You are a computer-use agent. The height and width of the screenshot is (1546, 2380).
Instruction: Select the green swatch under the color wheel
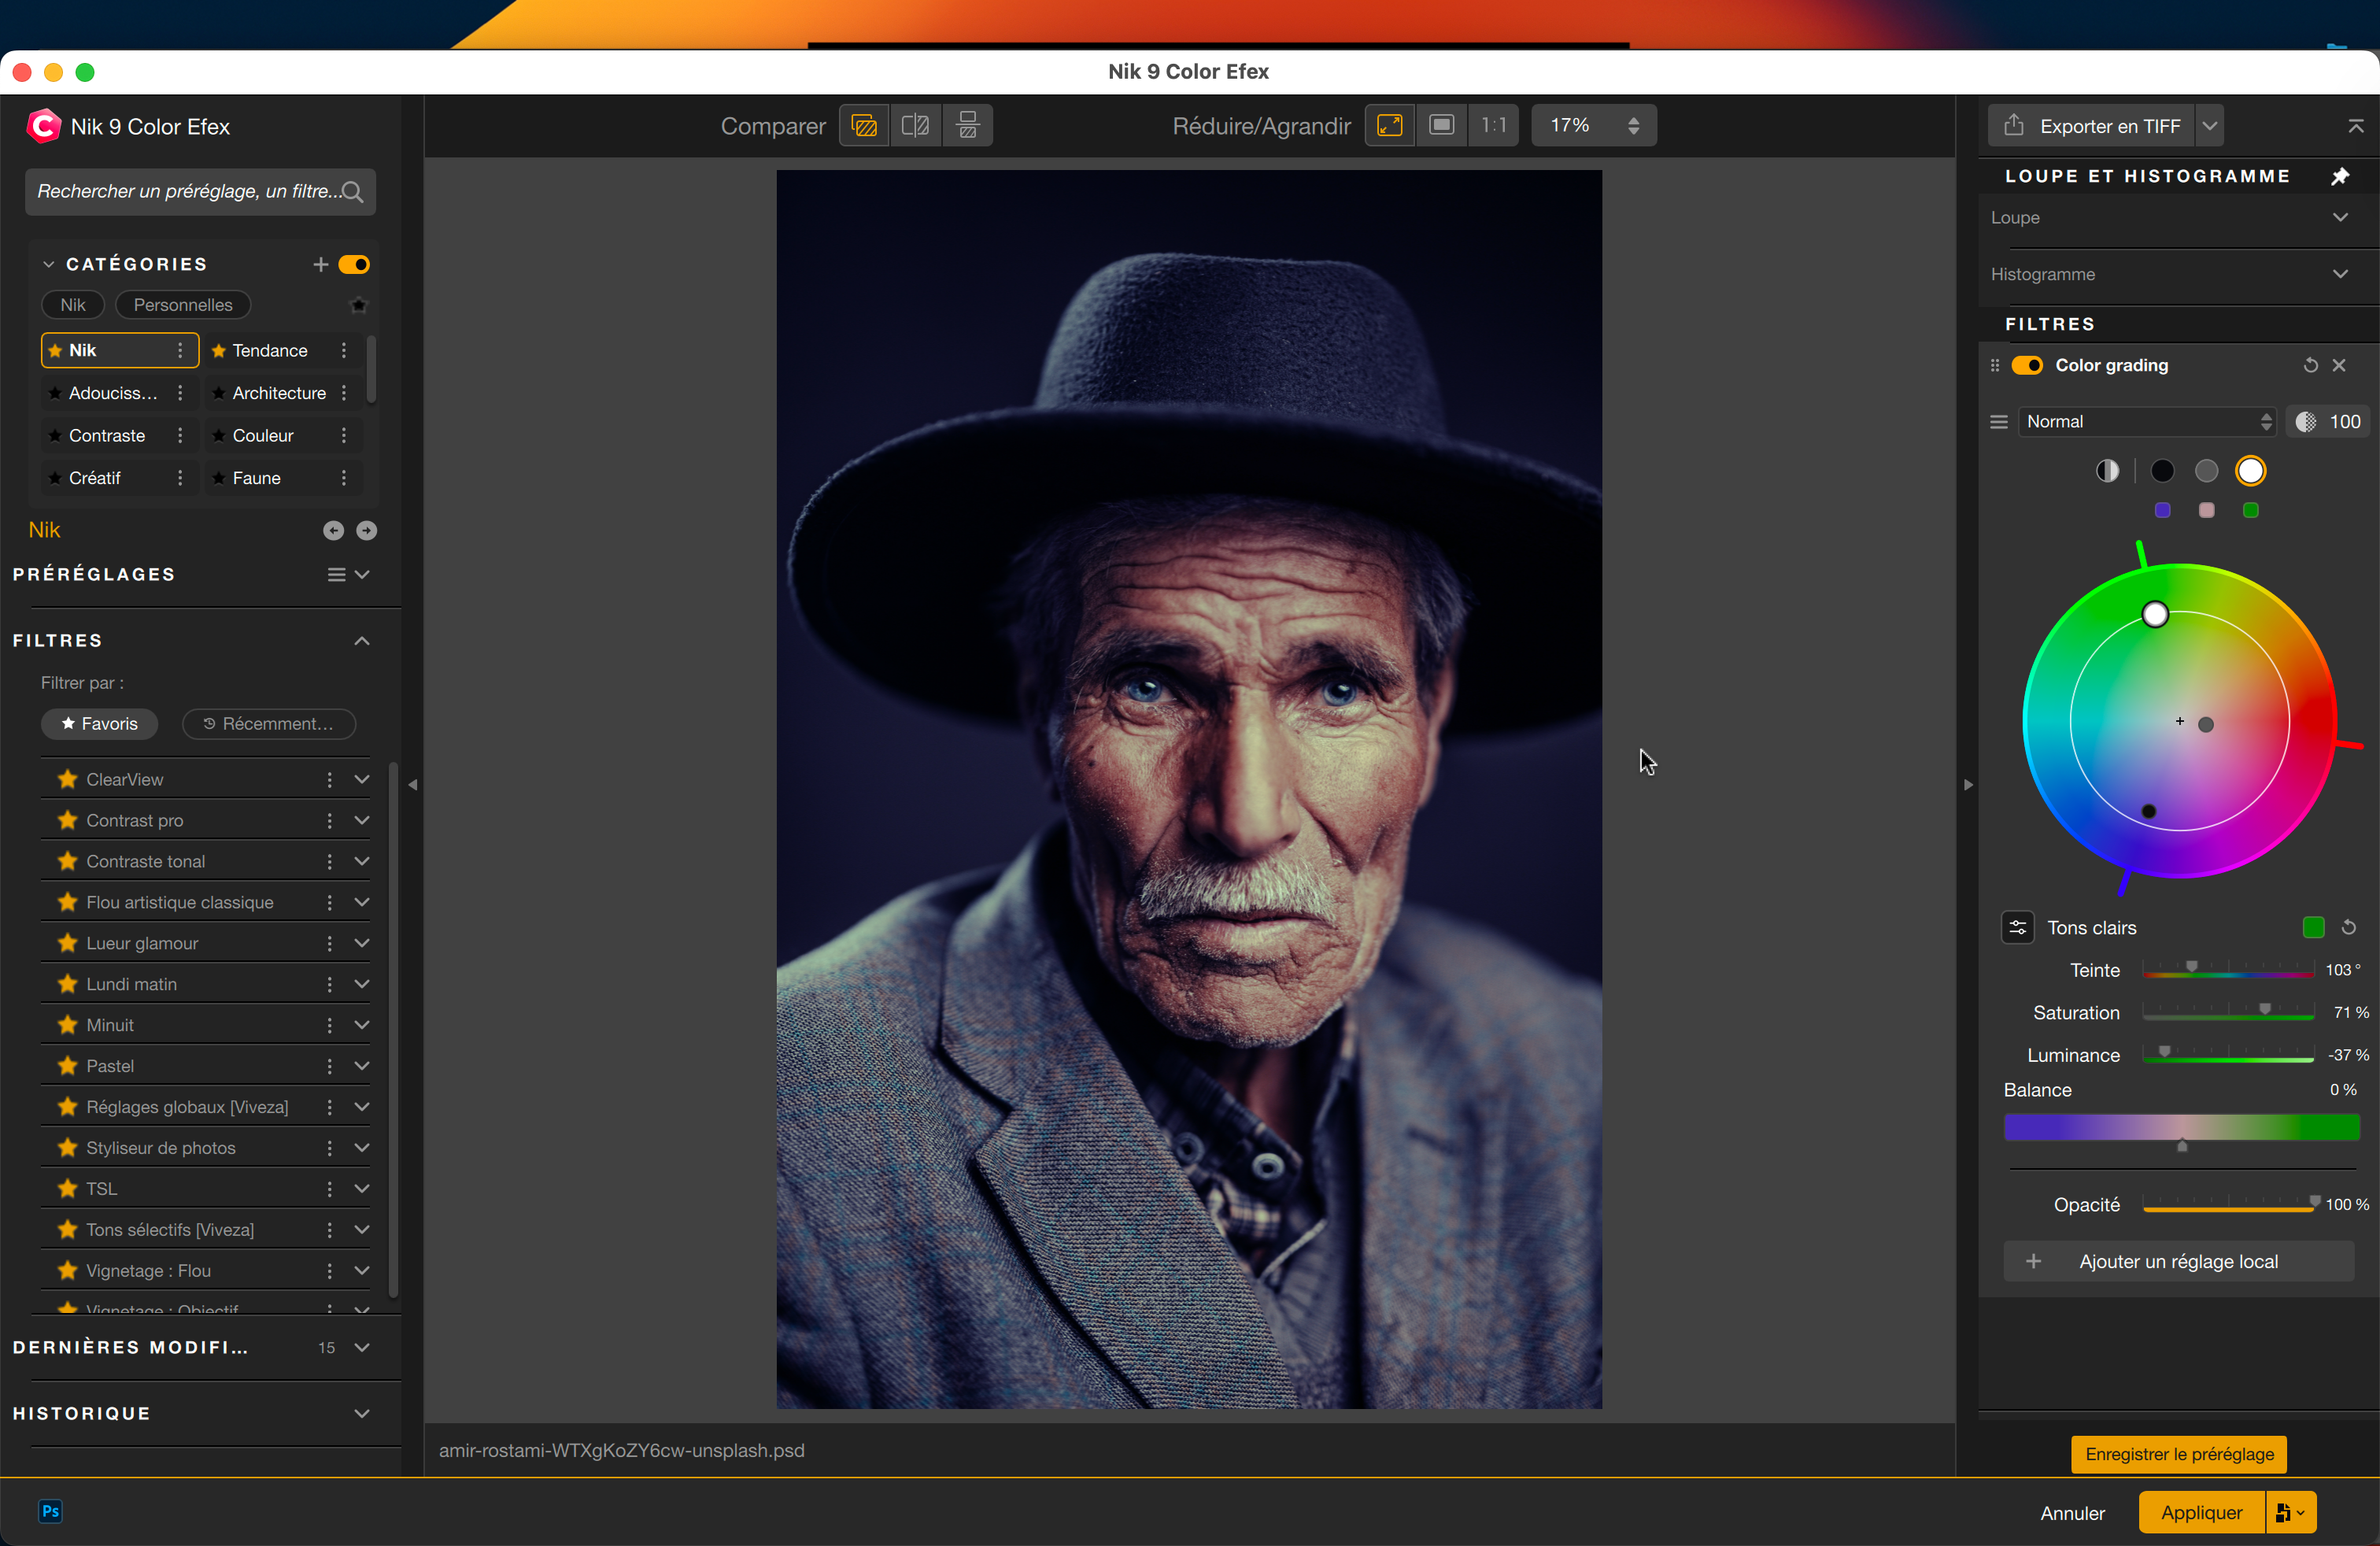point(2251,510)
